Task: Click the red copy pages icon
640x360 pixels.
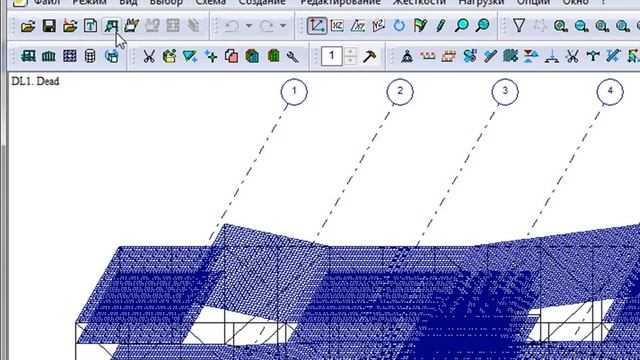Action: pos(232,56)
